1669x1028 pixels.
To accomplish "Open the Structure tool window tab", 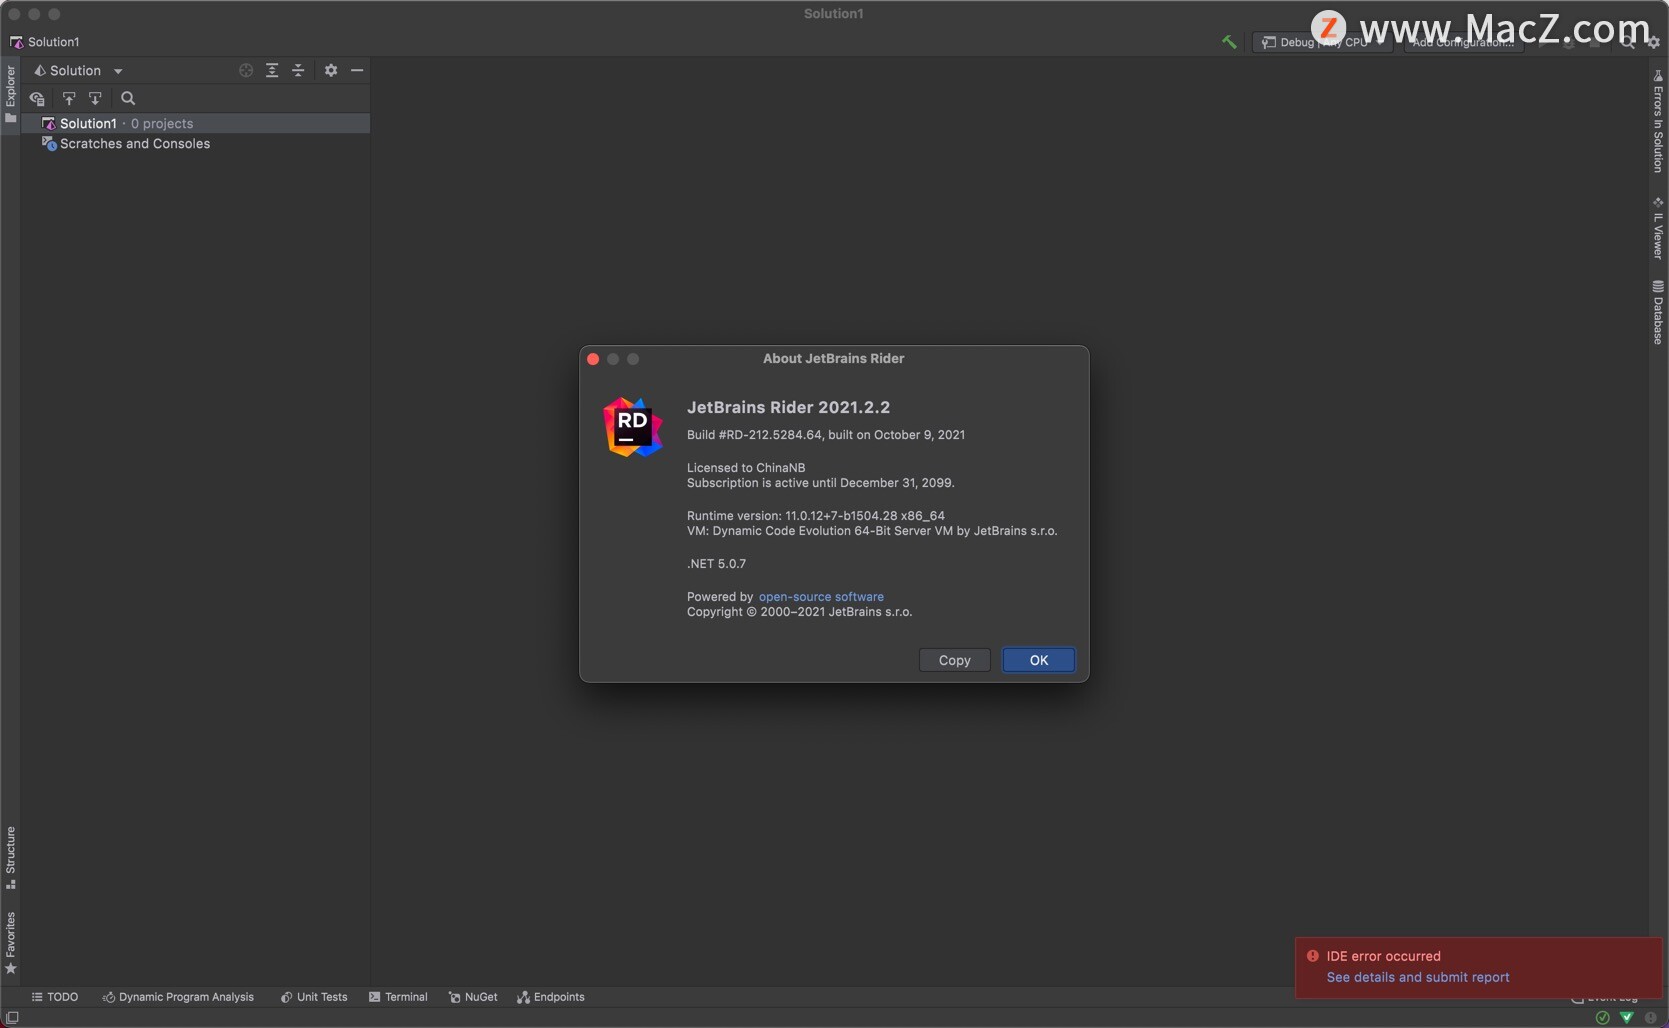I will tap(10, 858).
